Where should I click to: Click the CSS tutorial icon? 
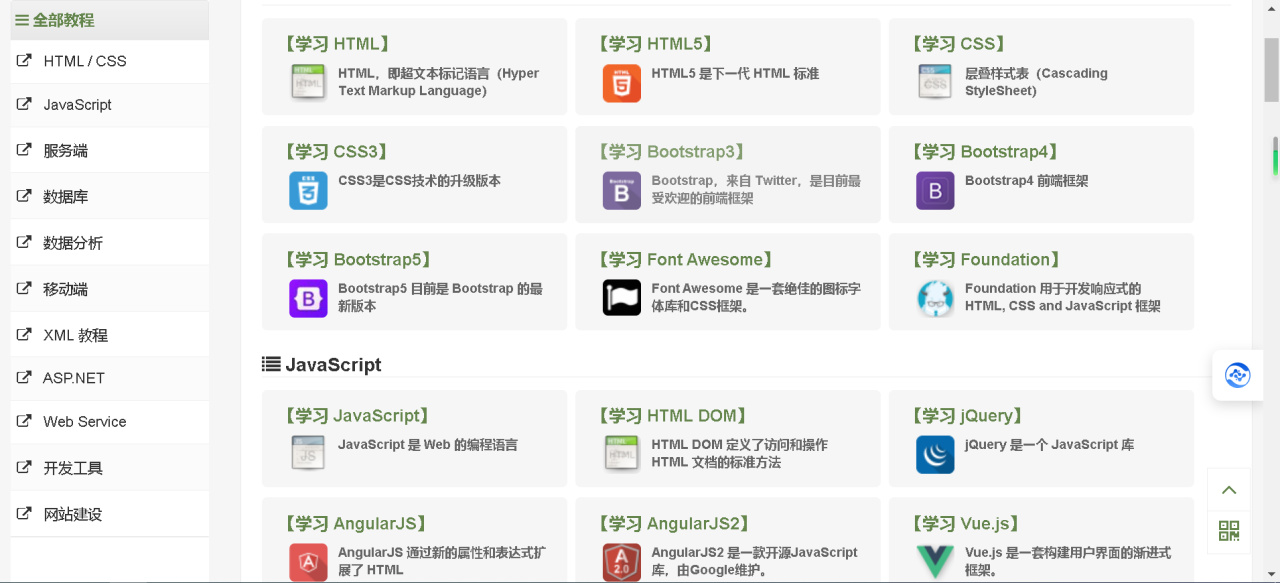(x=935, y=82)
